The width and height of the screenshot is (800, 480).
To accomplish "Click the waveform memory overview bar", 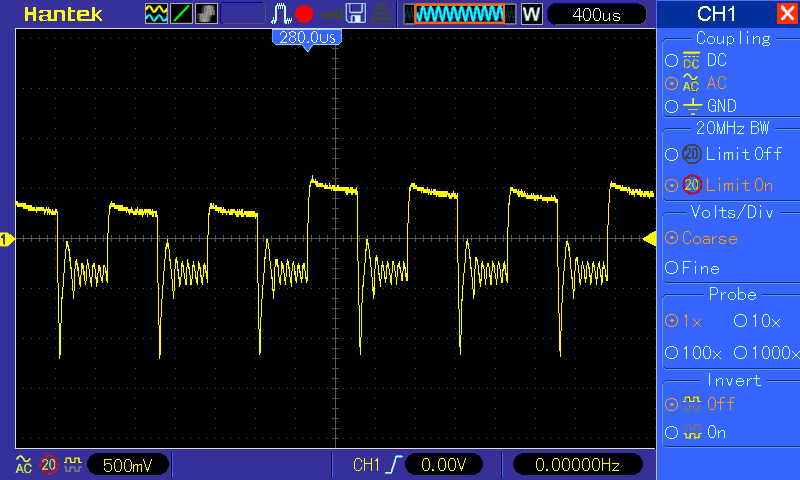I will click(x=460, y=14).
